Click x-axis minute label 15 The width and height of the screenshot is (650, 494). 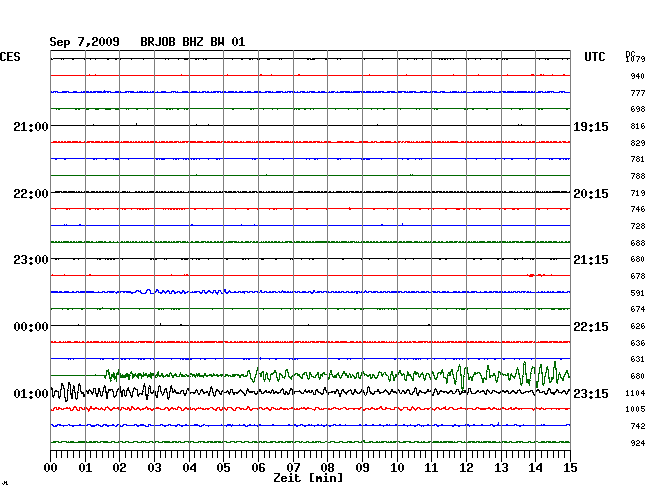570,468
